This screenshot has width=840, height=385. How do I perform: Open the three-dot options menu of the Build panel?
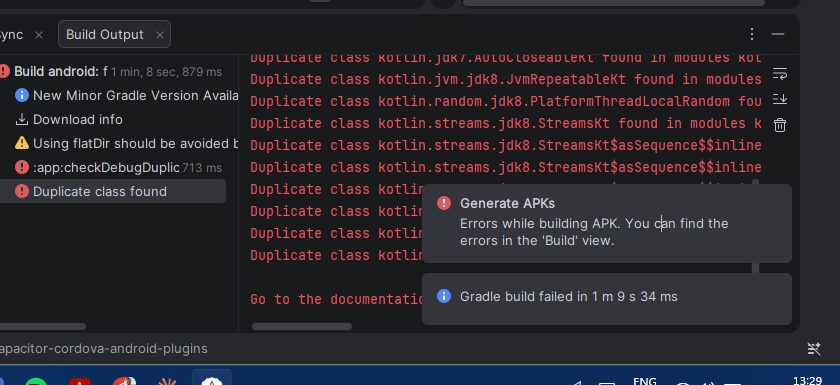click(x=752, y=34)
